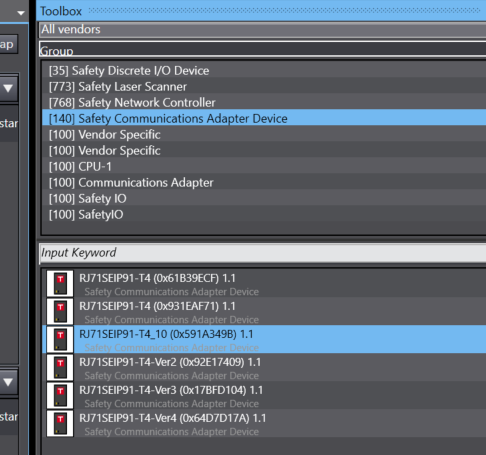Select group [100] Communications Adapter
Image resolution: width=486 pixels, height=455 pixels.
(264, 182)
